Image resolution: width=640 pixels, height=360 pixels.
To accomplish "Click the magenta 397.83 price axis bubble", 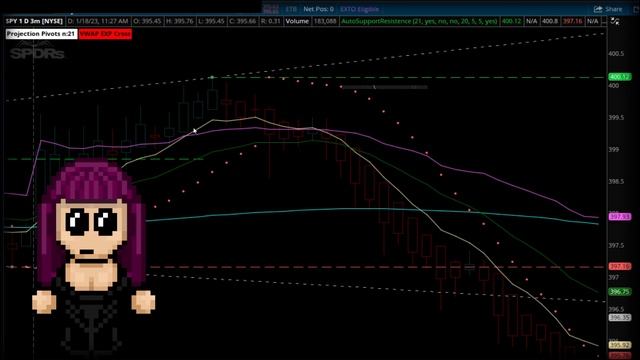I will [620, 217].
